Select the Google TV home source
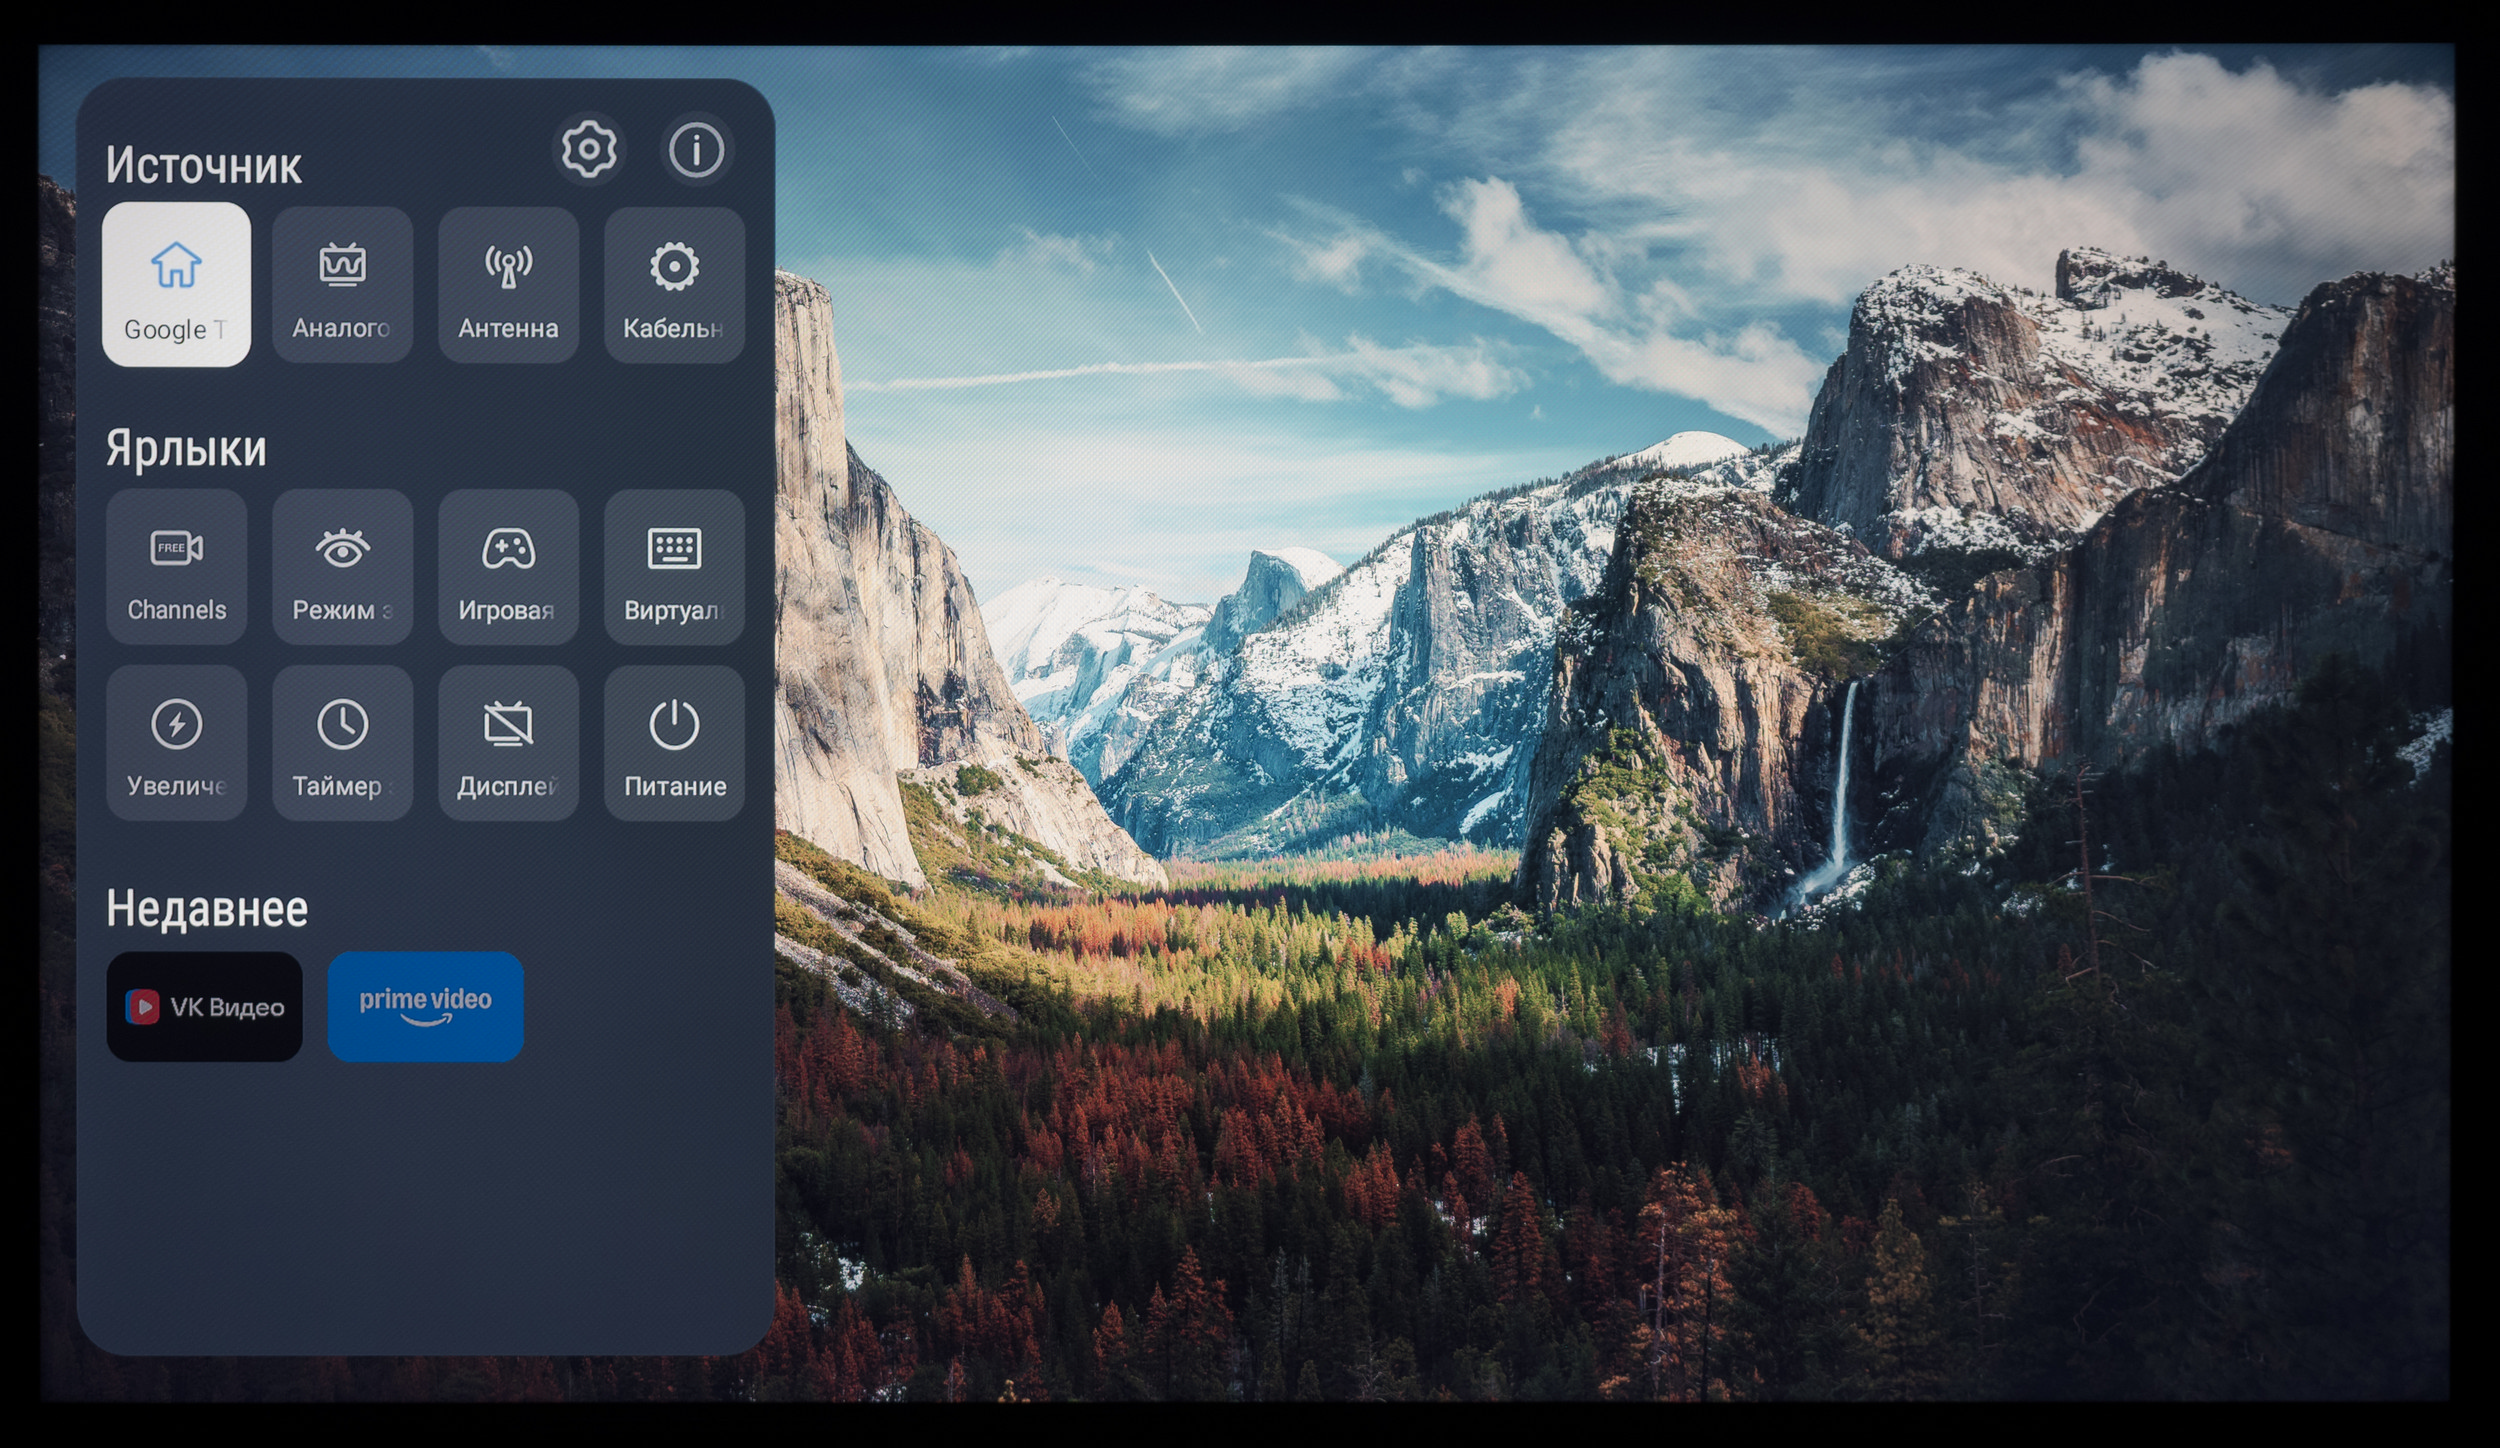The width and height of the screenshot is (2500, 1448). coord(176,285)
